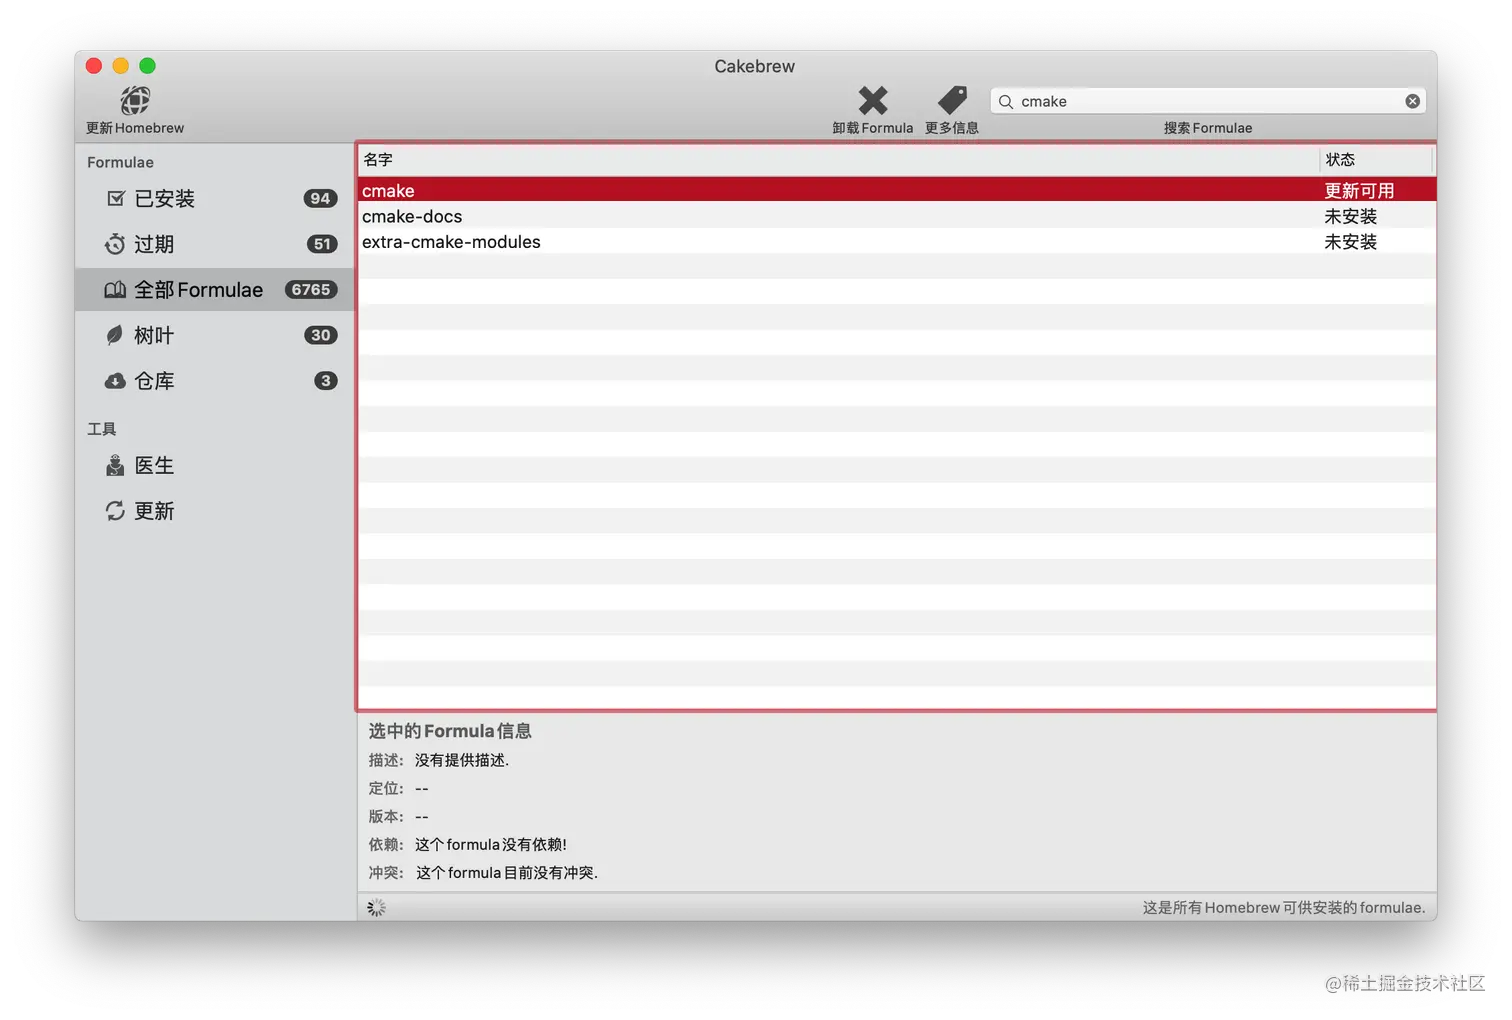Click status bar text about Homebrew formulae
Viewport: 1512px width, 1020px height.
pyautogui.click(x=1284, y=908)
